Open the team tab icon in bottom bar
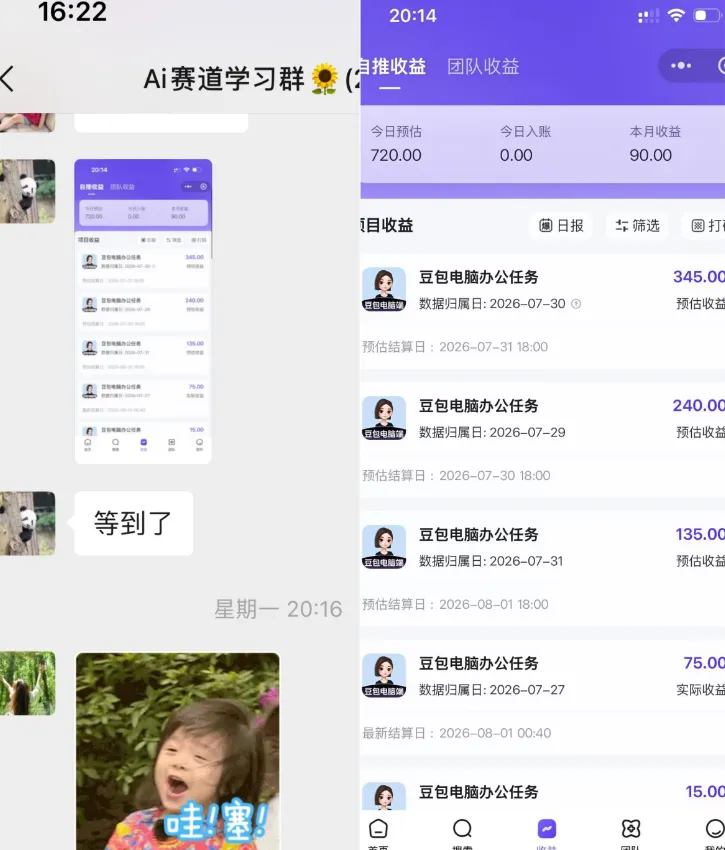 [x=631, y=829]
